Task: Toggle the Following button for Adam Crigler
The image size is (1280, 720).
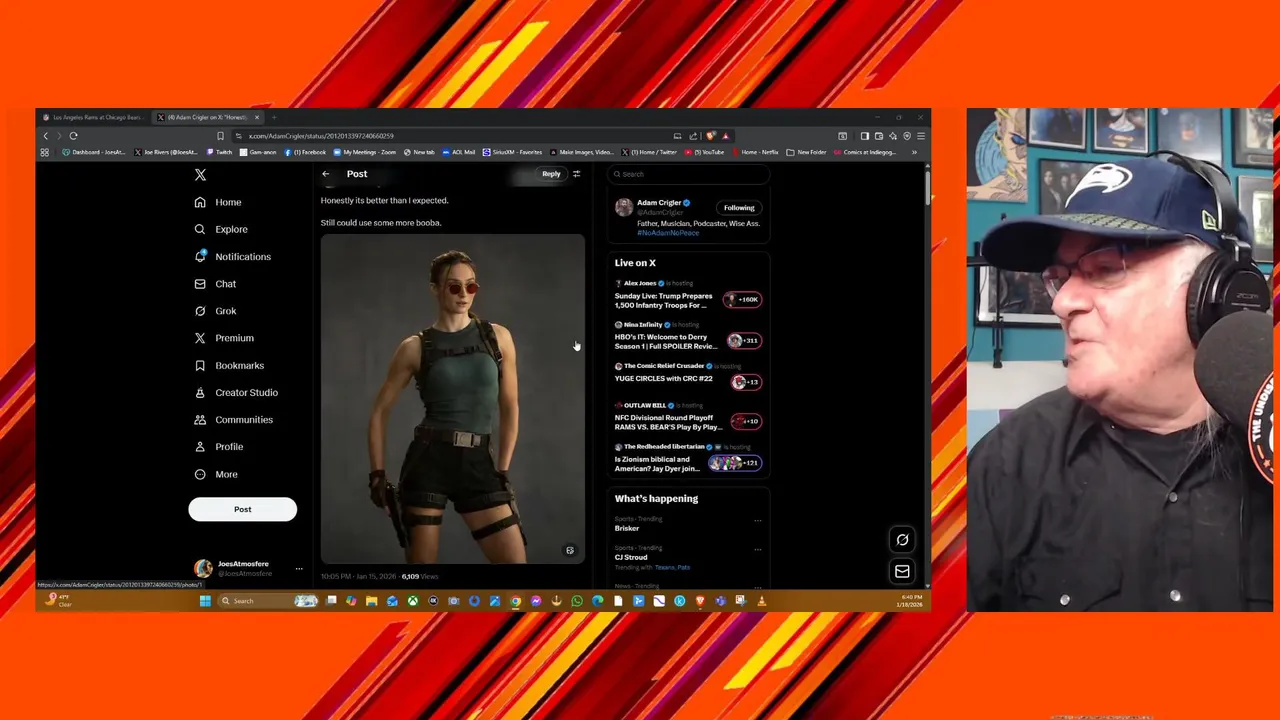Action: click(739, 208)
